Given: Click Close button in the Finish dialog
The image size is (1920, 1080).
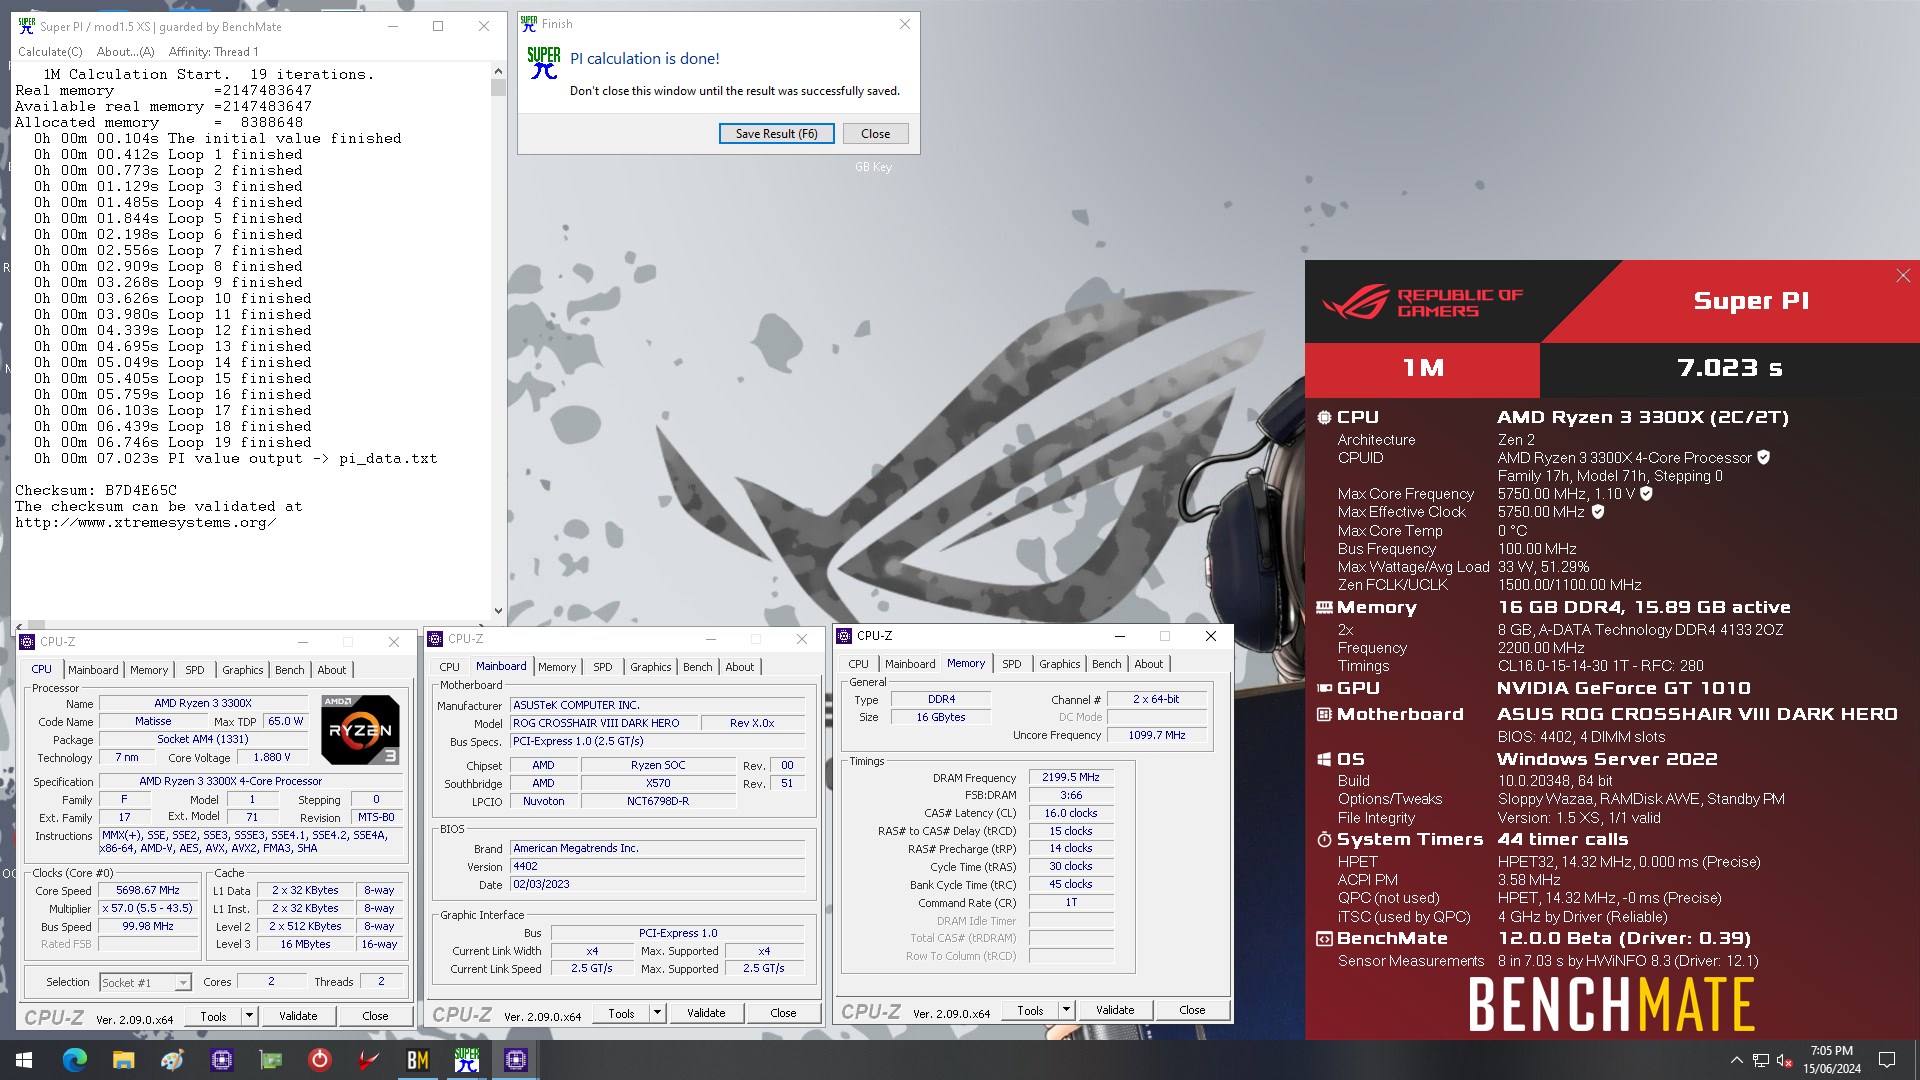Looking at the screenshot, I should (875, 134).
